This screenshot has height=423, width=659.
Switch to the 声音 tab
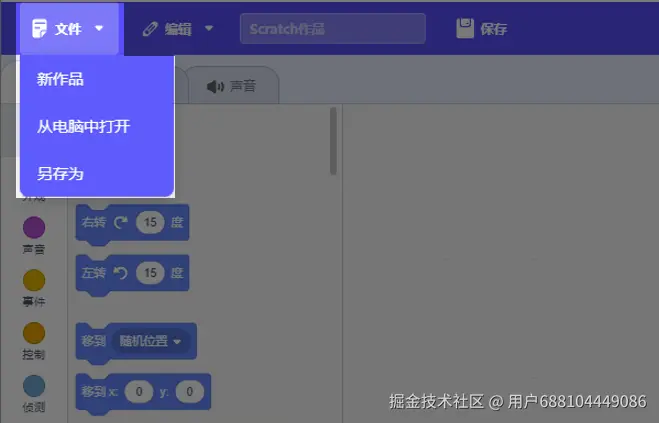coord(233,85)
